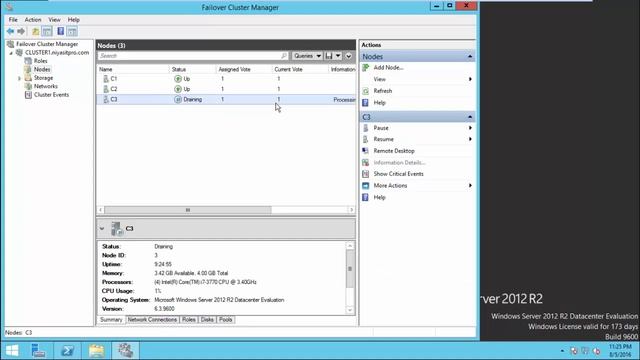The height and width of the screenshot is (360, 640).
Task: Click Failover Cluster Manager taskbar icon
Action: coord(125,351)
